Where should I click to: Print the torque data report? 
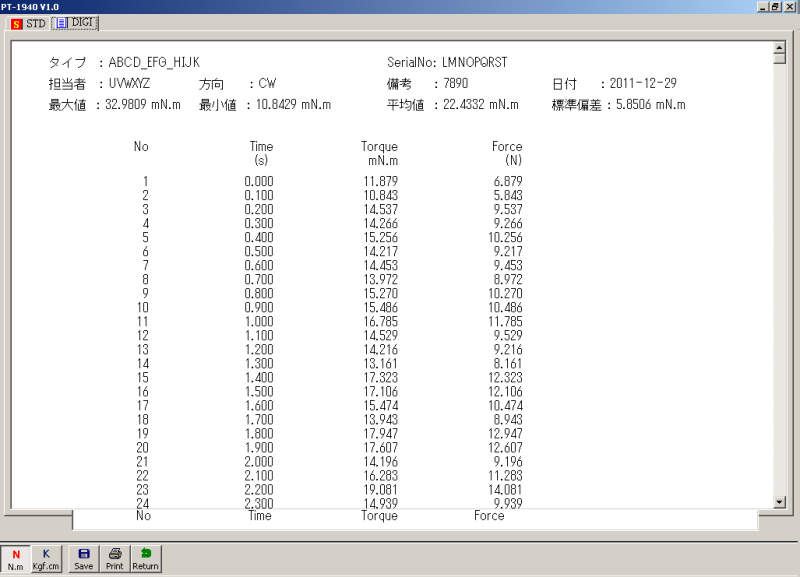tap(115, 558)
